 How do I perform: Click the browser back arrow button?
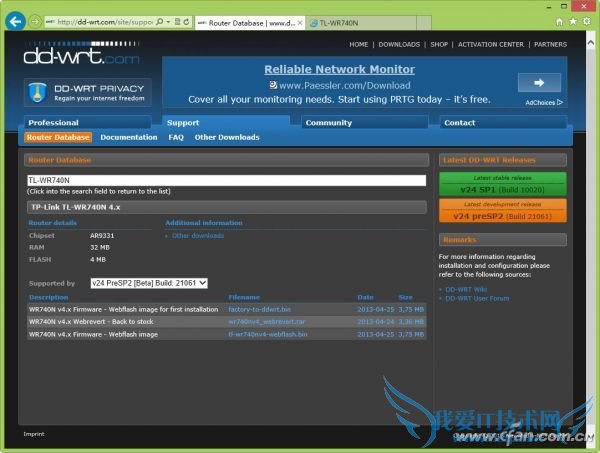(x=15, y=21)
